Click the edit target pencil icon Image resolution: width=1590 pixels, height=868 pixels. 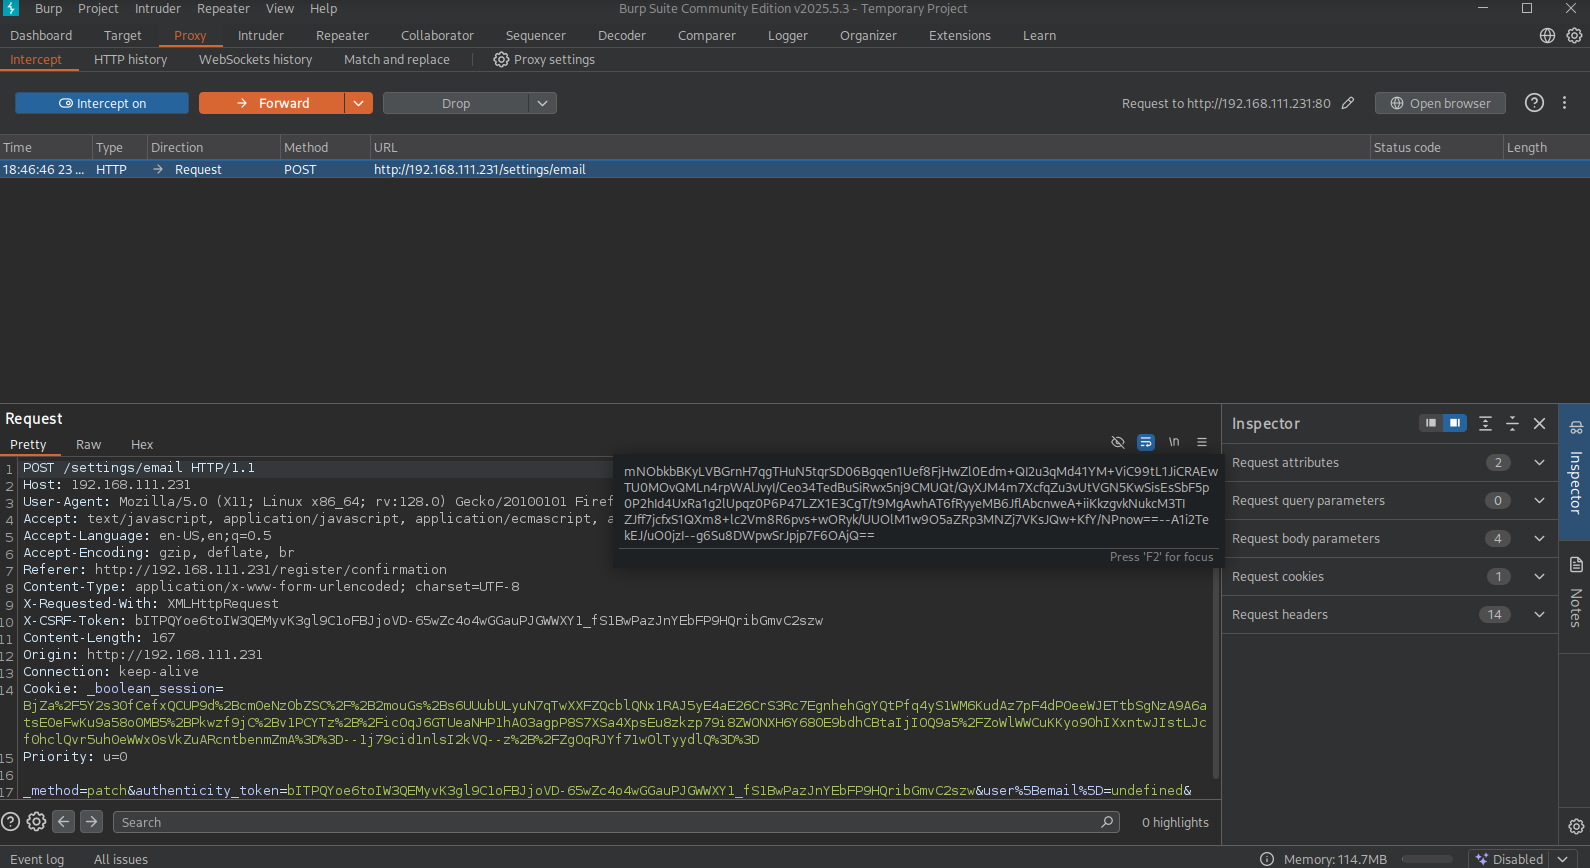tap(1348, 103)
